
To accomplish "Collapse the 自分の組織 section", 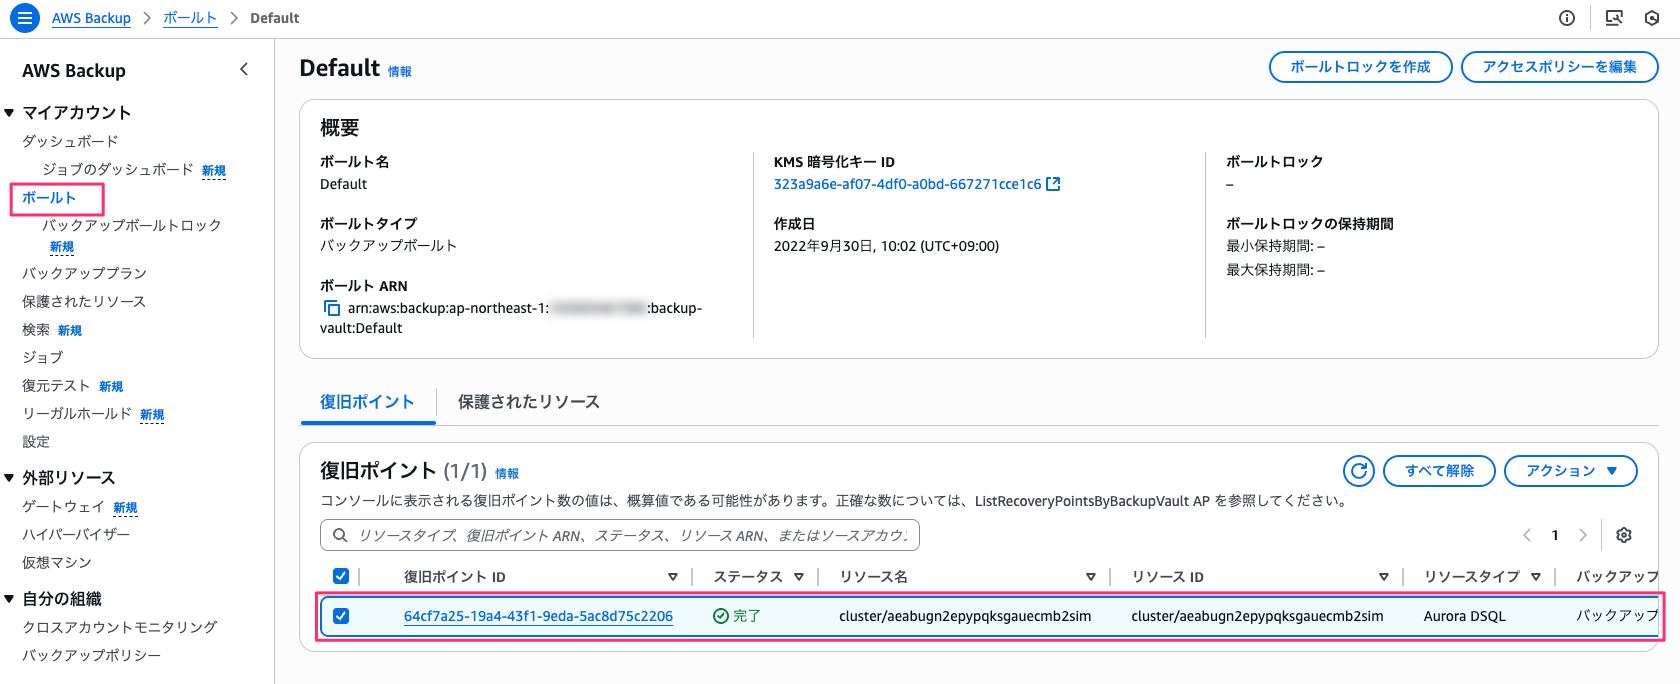I will (x=9, y=599).
